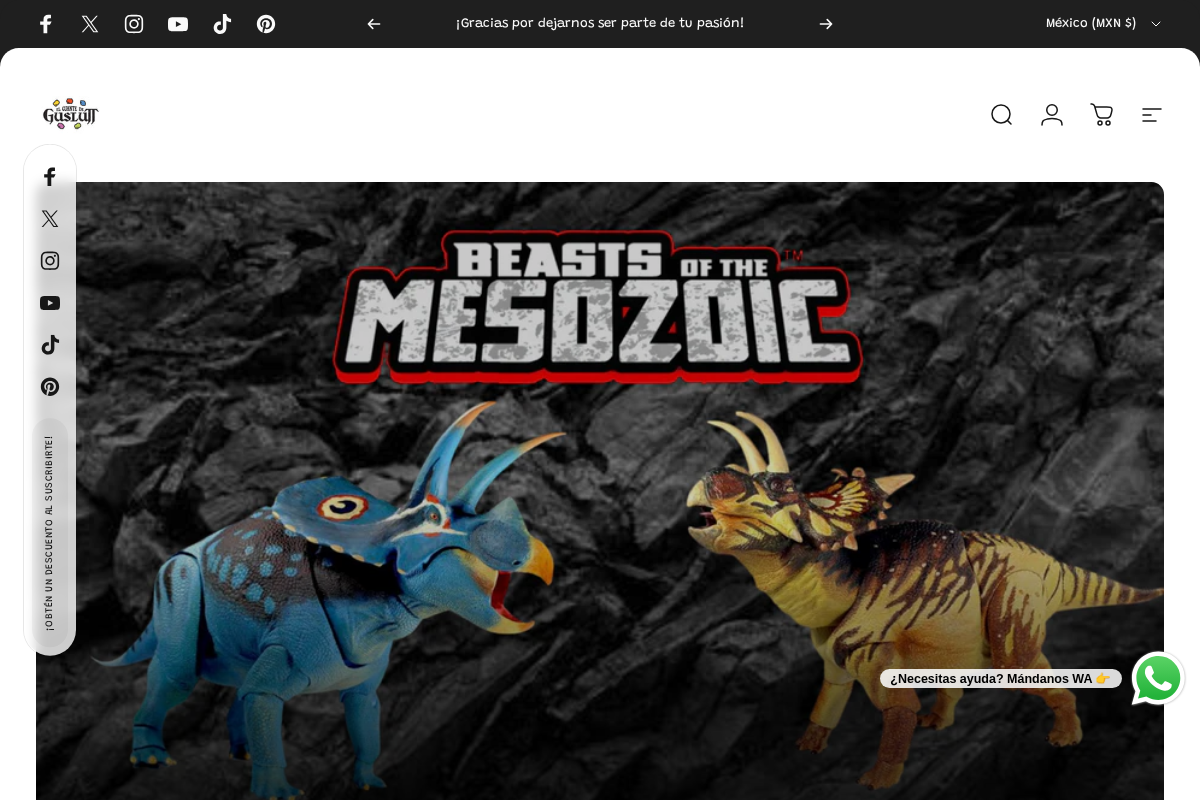Open the YouTube channel from the left sidebar
This screenshot has width=1200, height=800.
50,303
